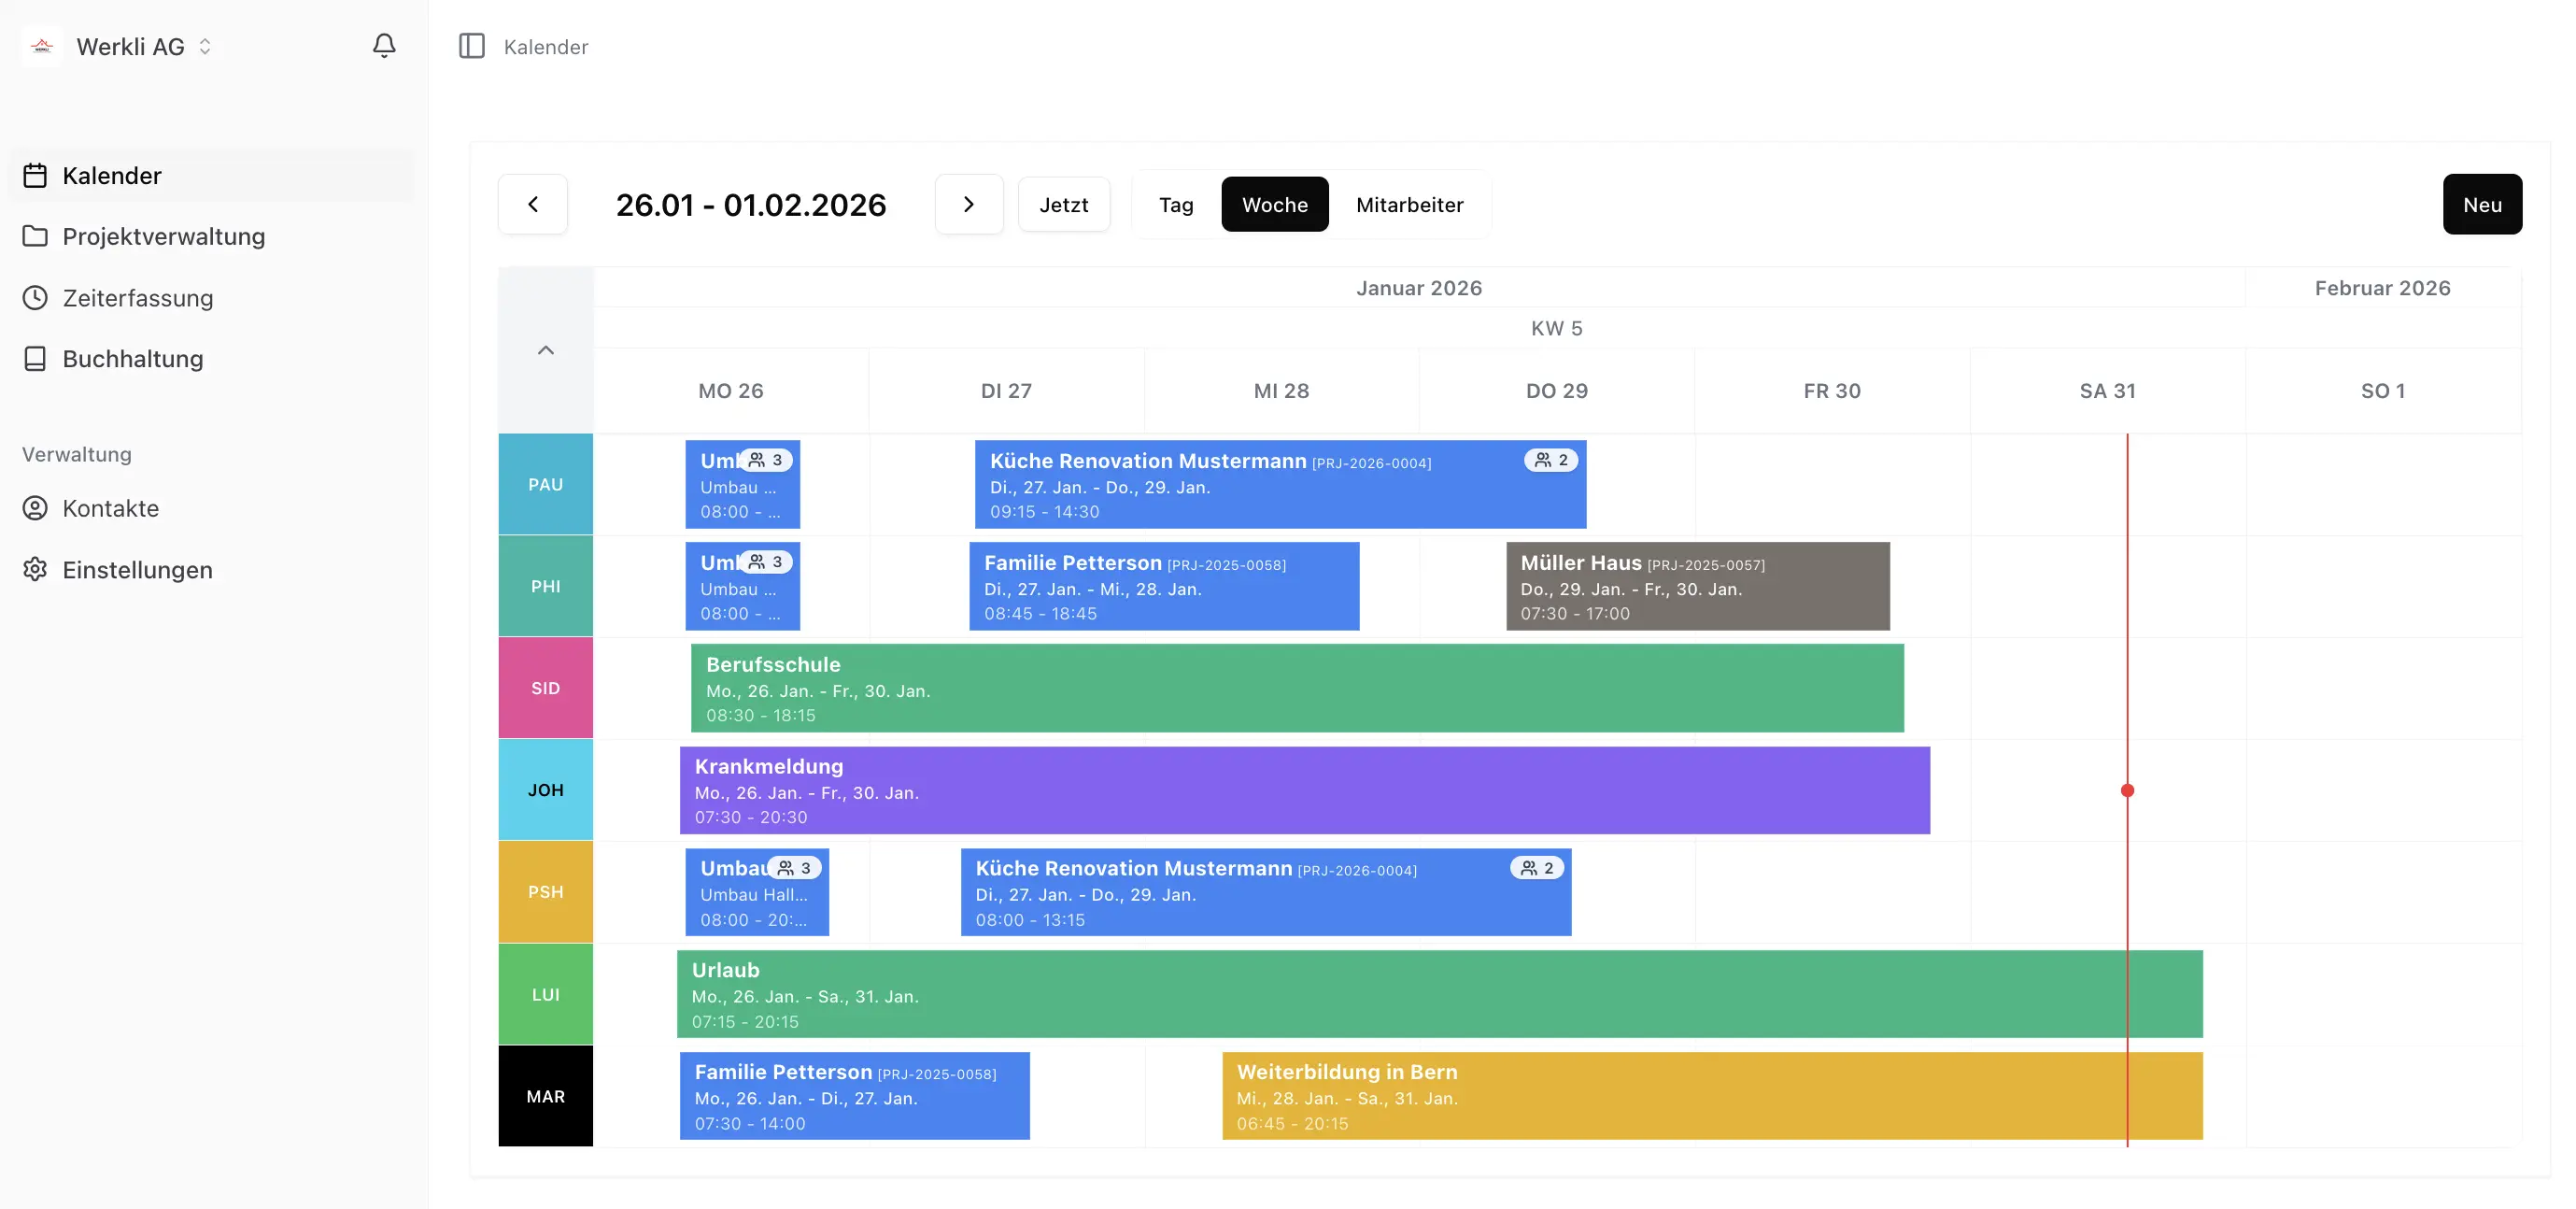Click the DO 29 day header

(1557, 391)
